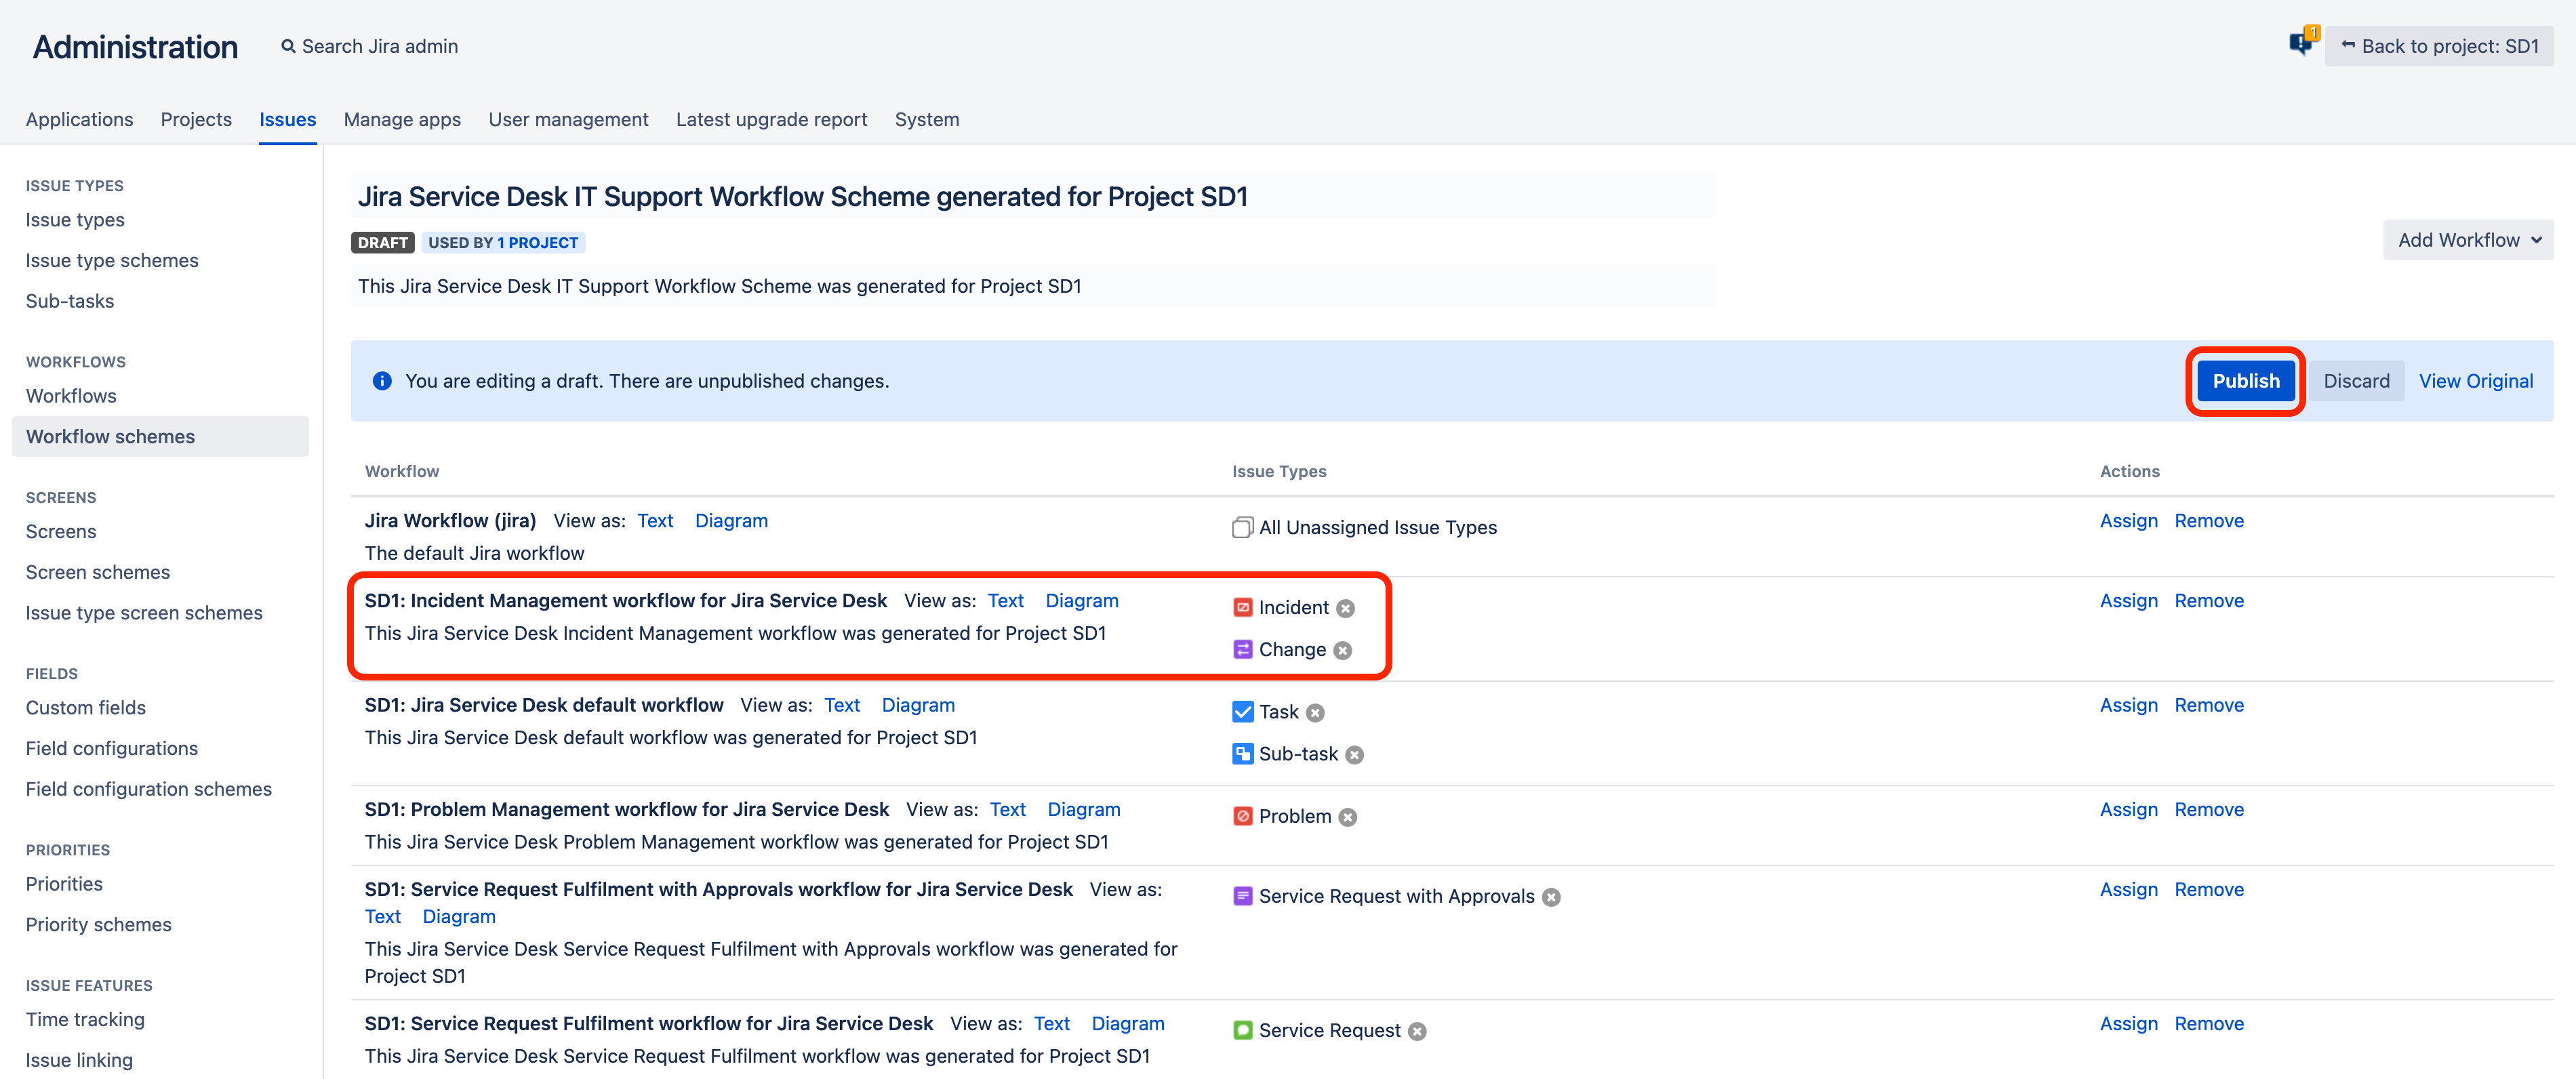Open View Original for the scheme
Viewport: 2576px width, 1079px height.
click(x=2476, y=380)
